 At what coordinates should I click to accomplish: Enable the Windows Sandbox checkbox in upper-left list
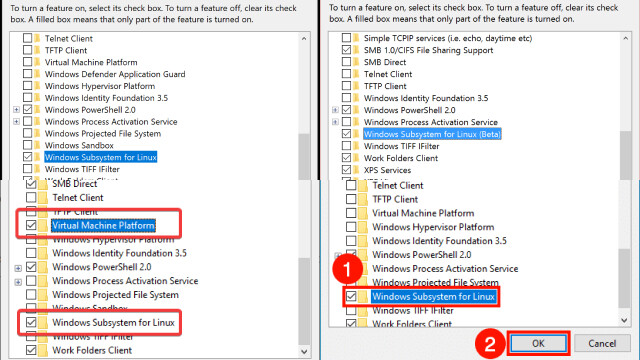(27, 145)
